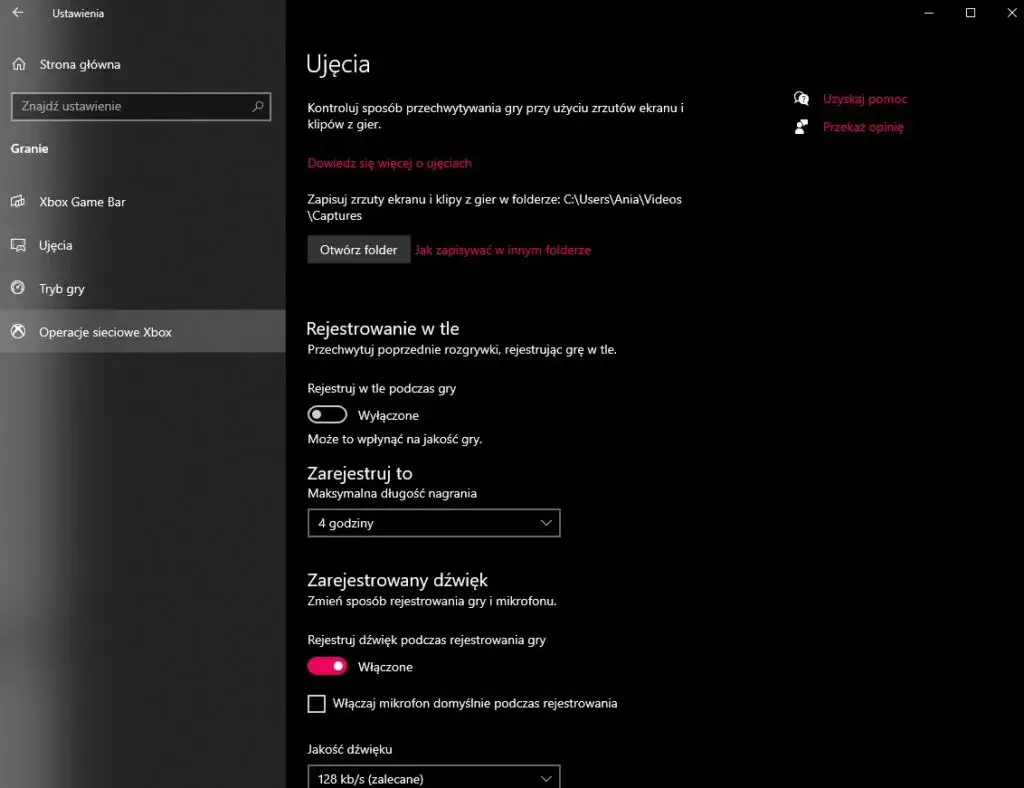Disable Rejestruj dźwięk podczas rejestrowania gry
The height and width of the screenshot is (788, 1024).
pos(327,665)
